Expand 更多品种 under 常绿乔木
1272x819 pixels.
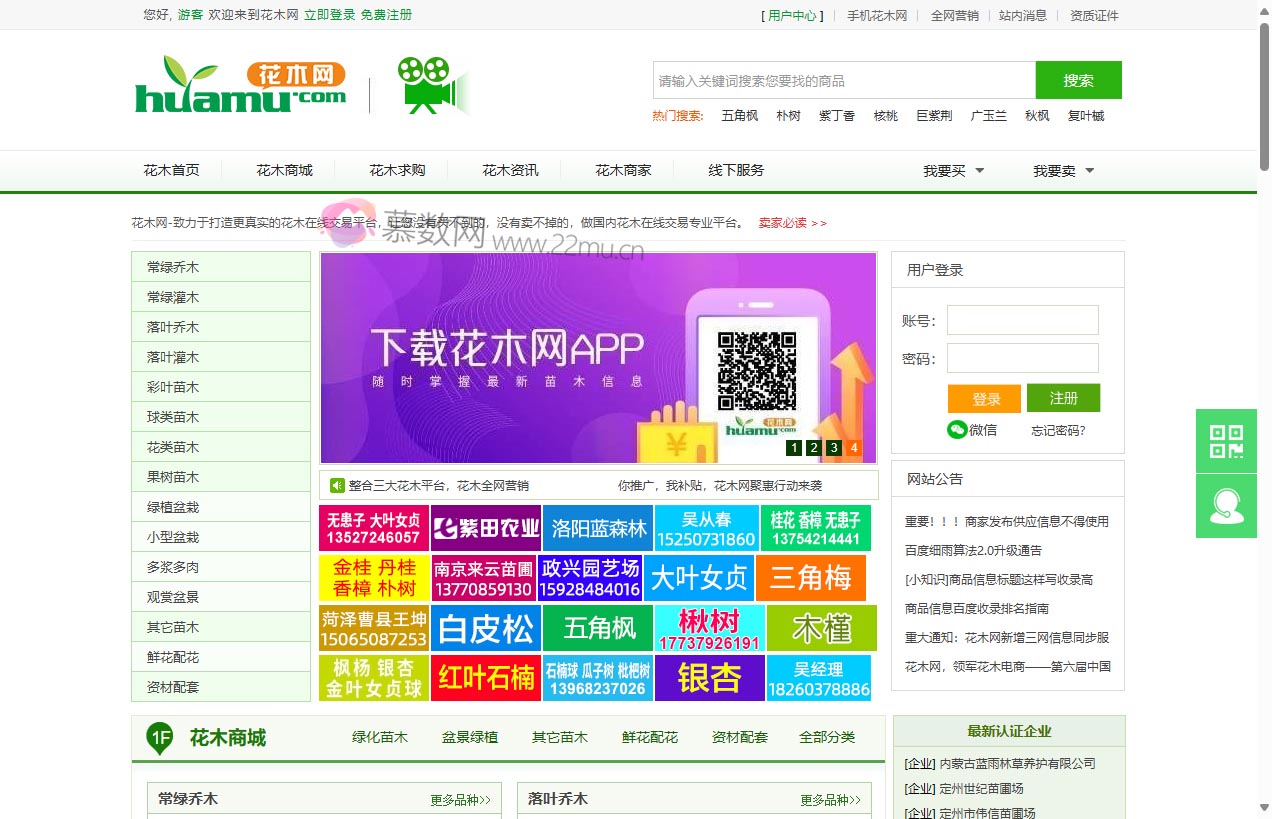point(461,800)
